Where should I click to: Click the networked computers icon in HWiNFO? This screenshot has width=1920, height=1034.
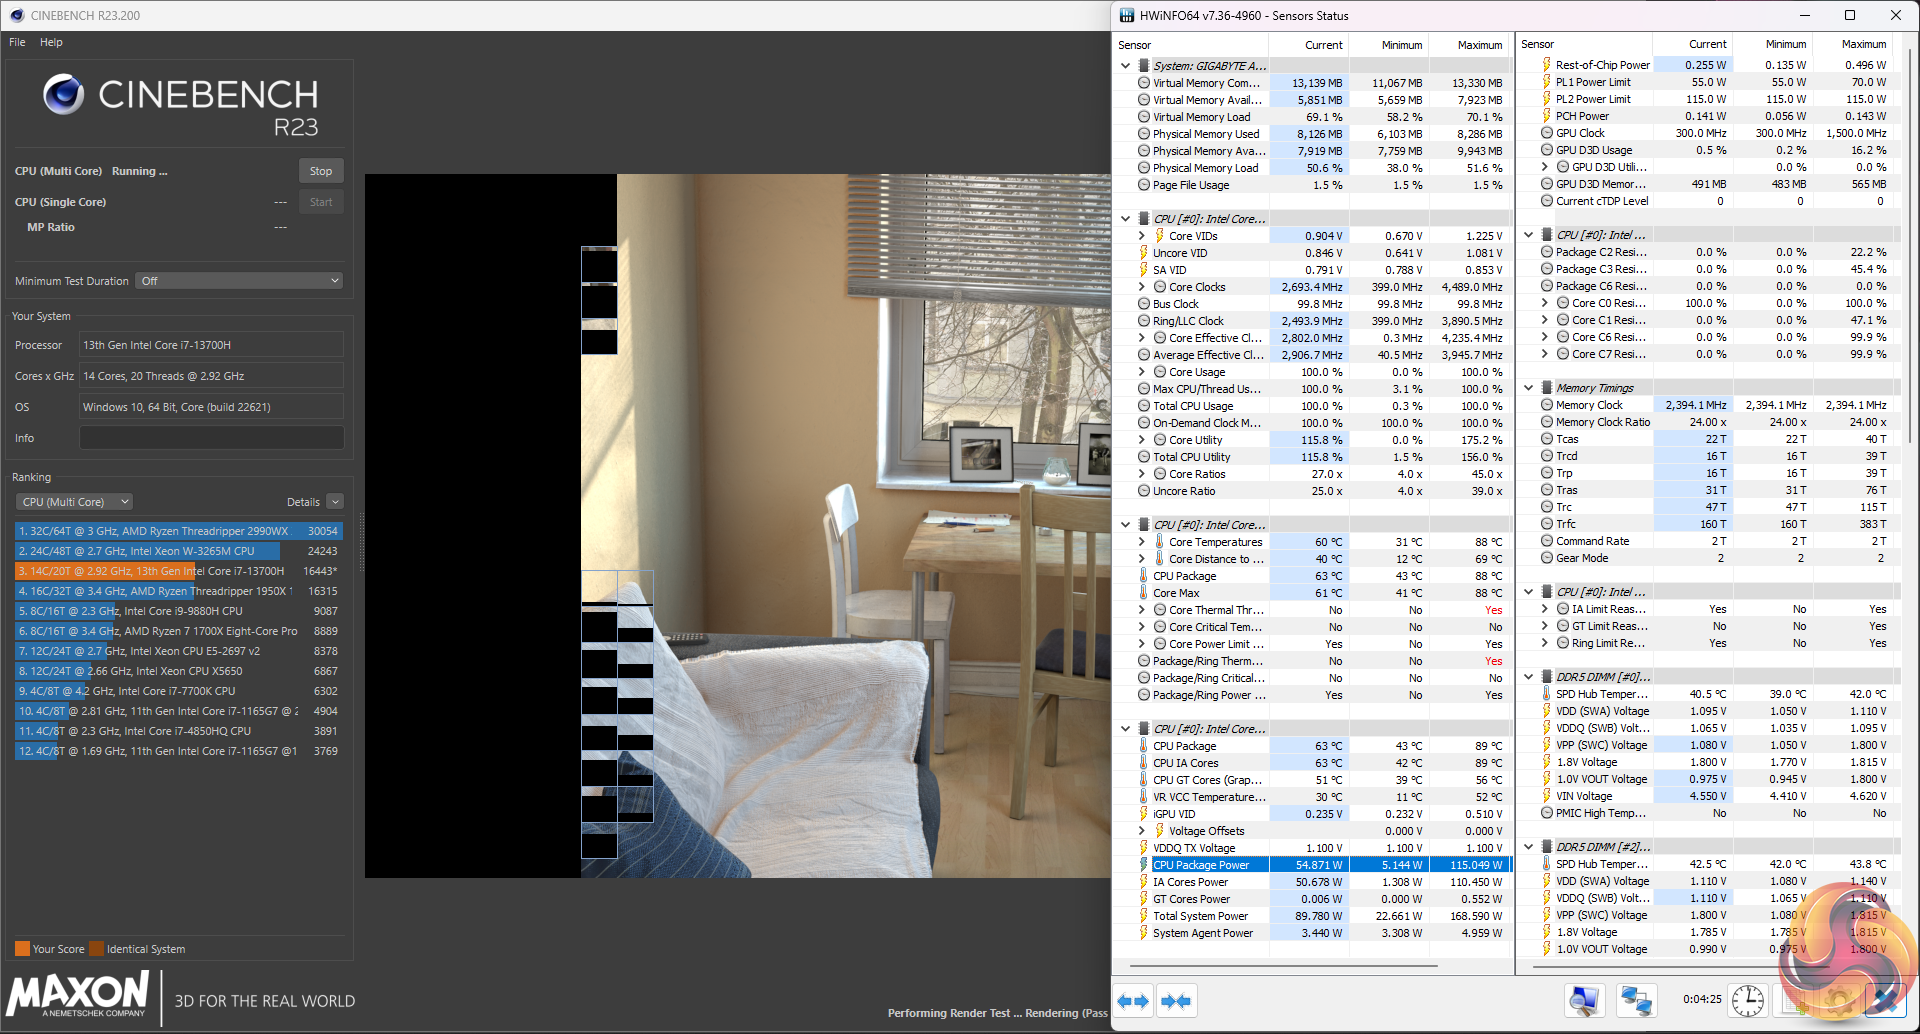1636,1000
